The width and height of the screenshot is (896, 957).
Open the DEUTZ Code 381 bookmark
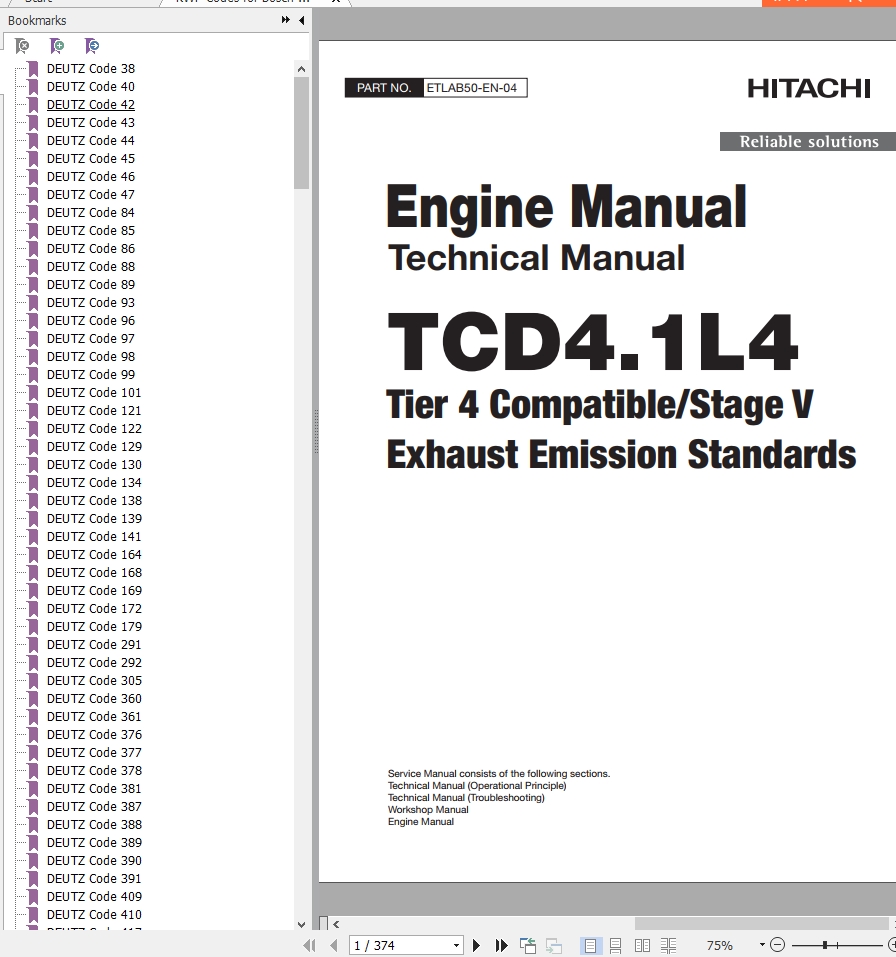[x=94, y=789]
